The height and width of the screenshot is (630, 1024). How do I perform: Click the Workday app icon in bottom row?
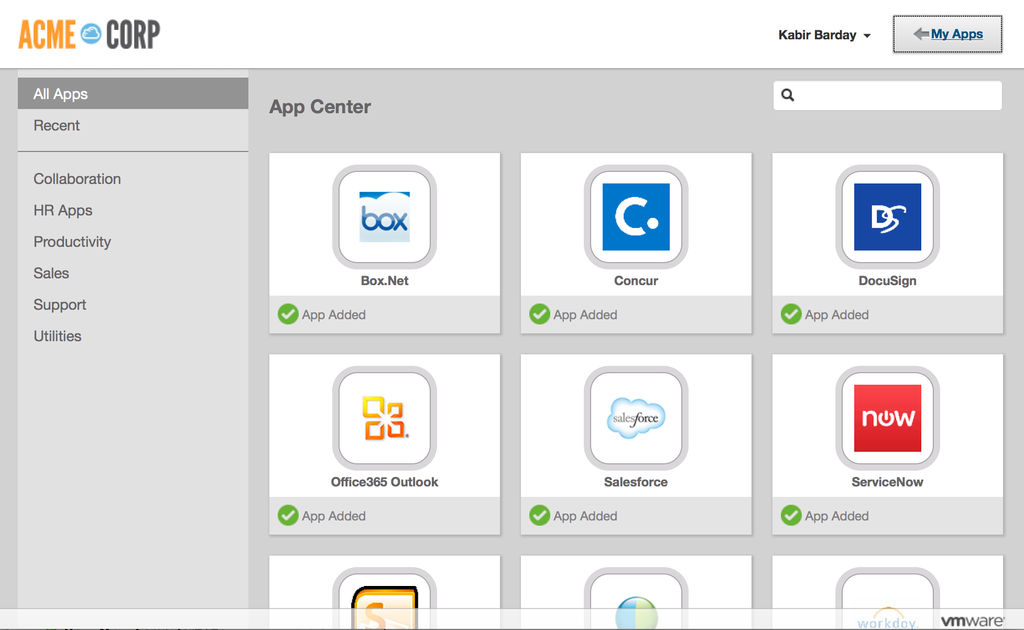tap(887, 597)
